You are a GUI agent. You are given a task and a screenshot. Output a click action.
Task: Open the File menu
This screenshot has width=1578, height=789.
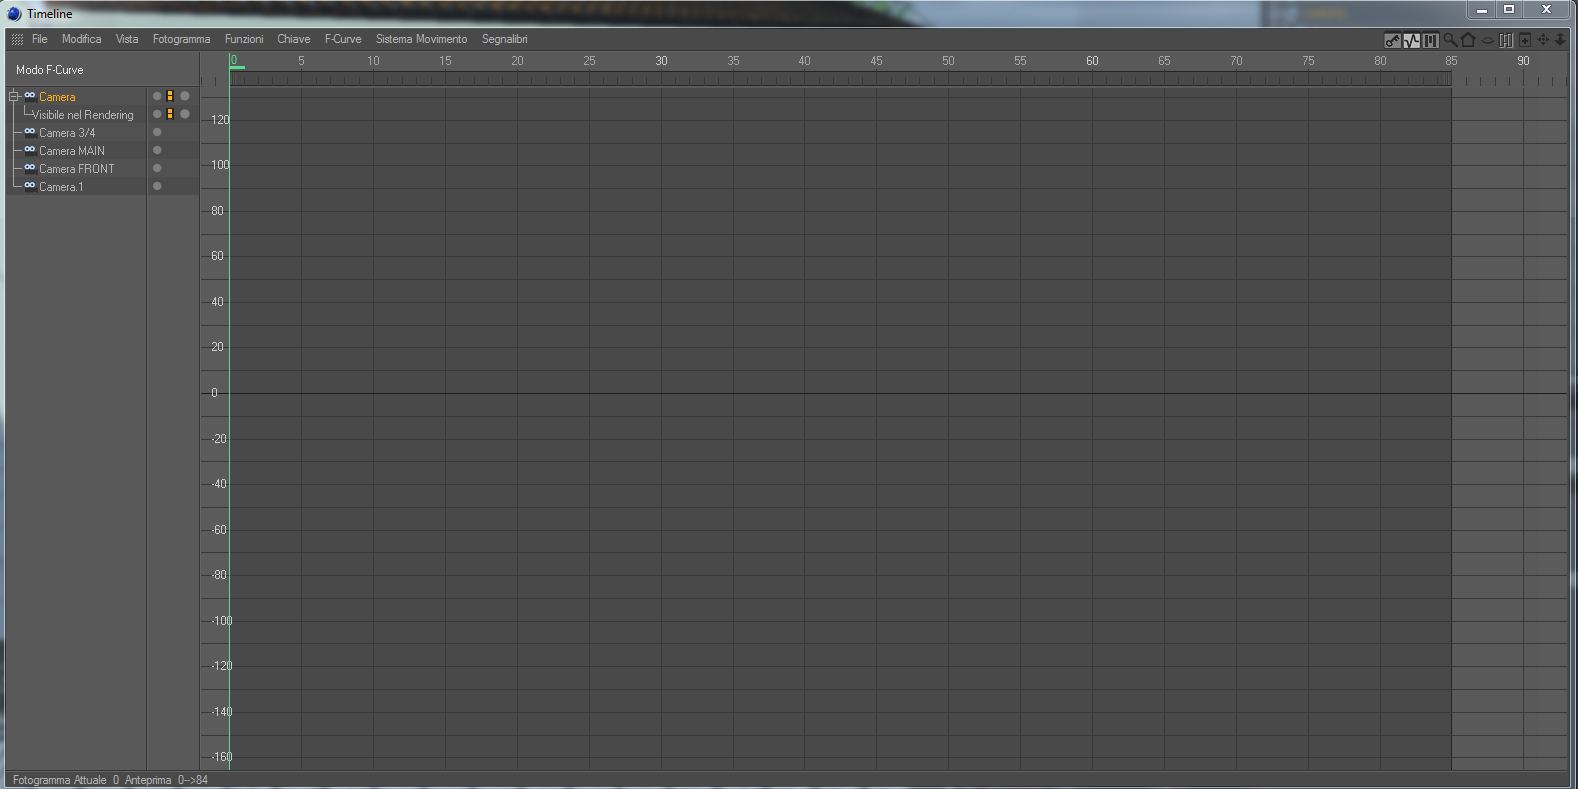click(x=40, y=39)
